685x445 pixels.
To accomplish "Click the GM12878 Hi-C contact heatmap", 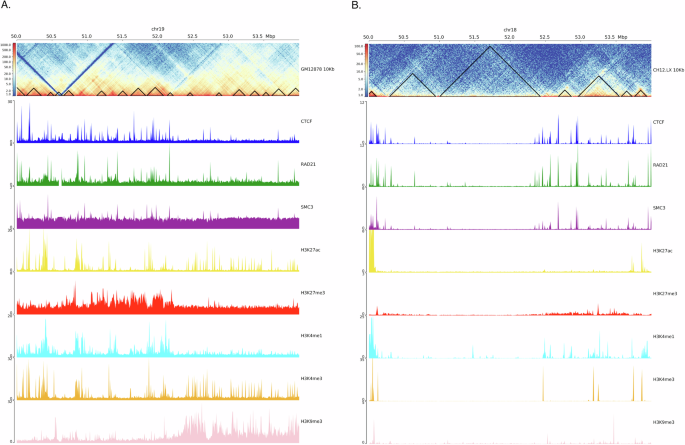I will 156,70.
